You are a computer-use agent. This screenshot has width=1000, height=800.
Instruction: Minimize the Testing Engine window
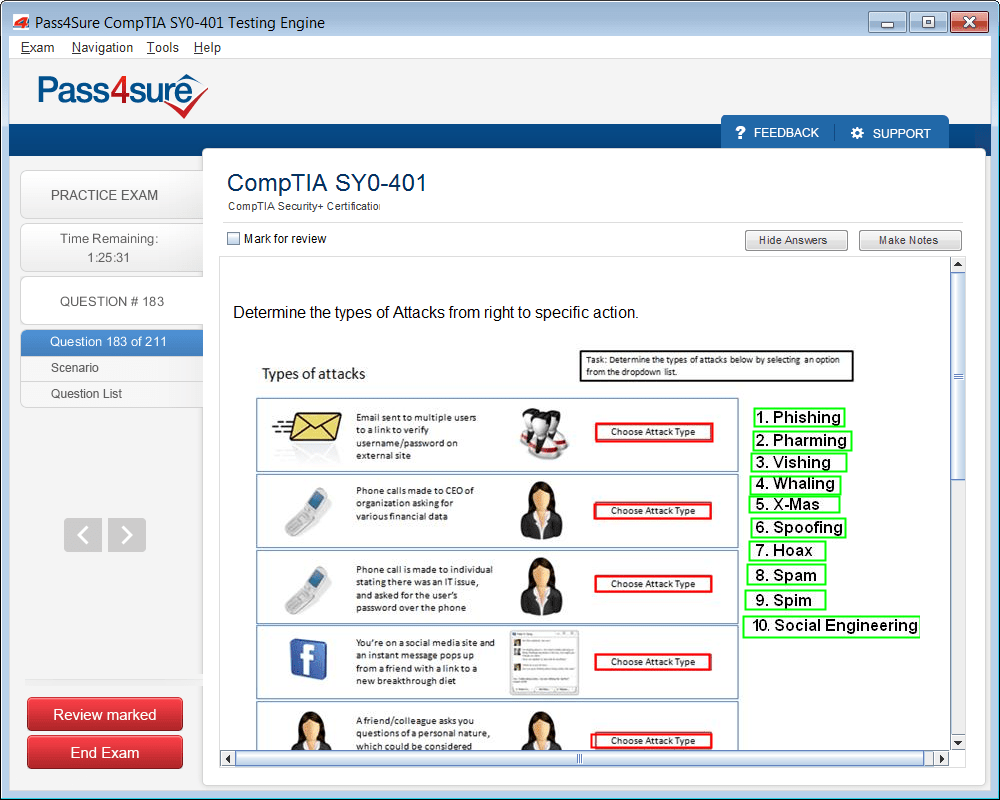[x=887, y=22]
